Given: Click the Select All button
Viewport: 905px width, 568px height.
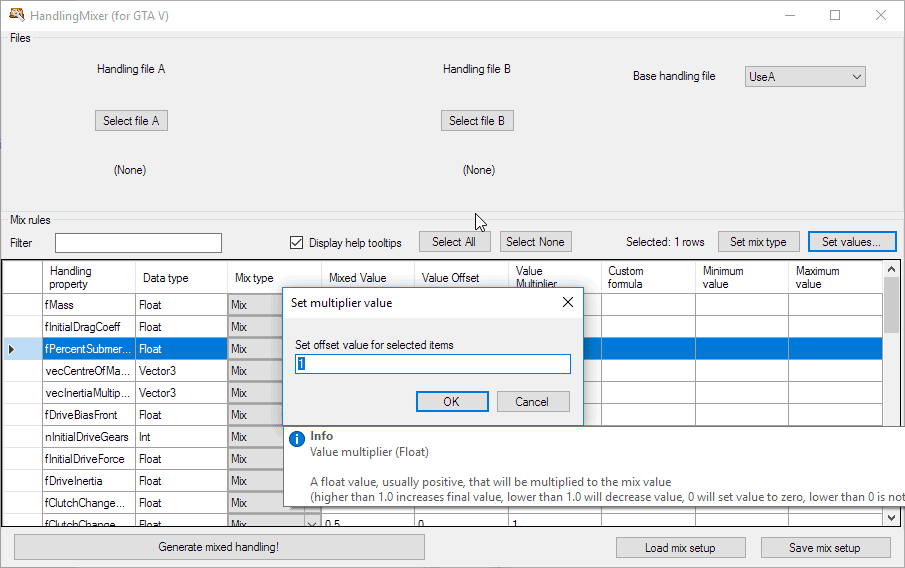Looking at the screenshot, I should pos(454,242).
